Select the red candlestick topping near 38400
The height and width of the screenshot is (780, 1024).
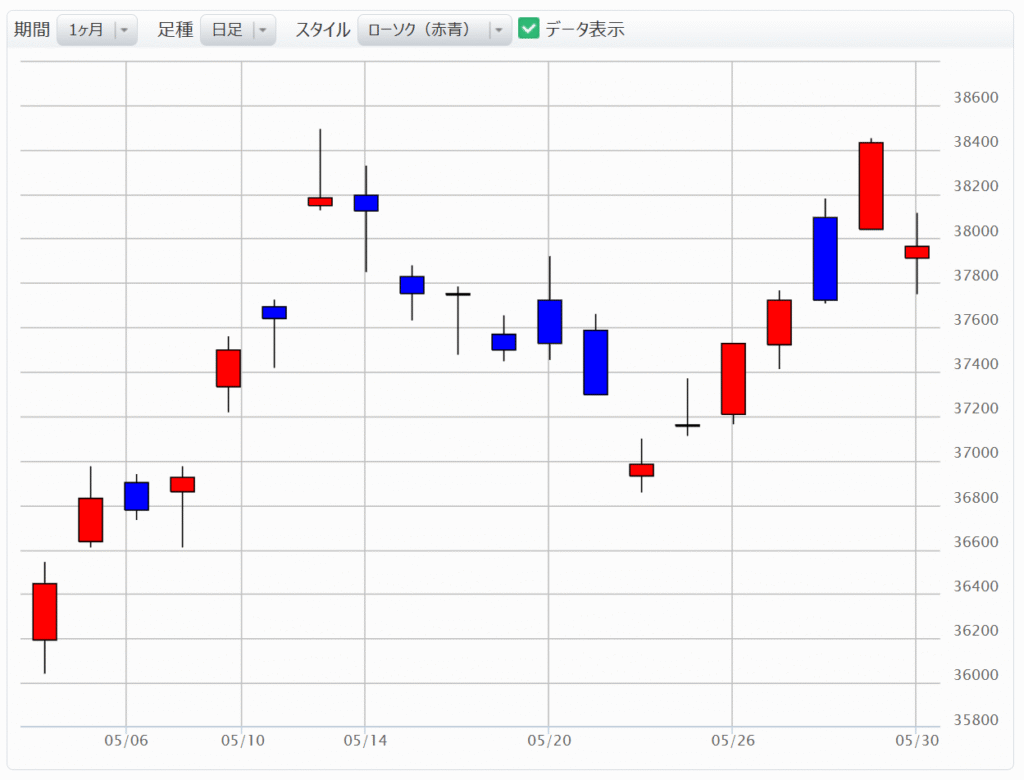[871, 186]
